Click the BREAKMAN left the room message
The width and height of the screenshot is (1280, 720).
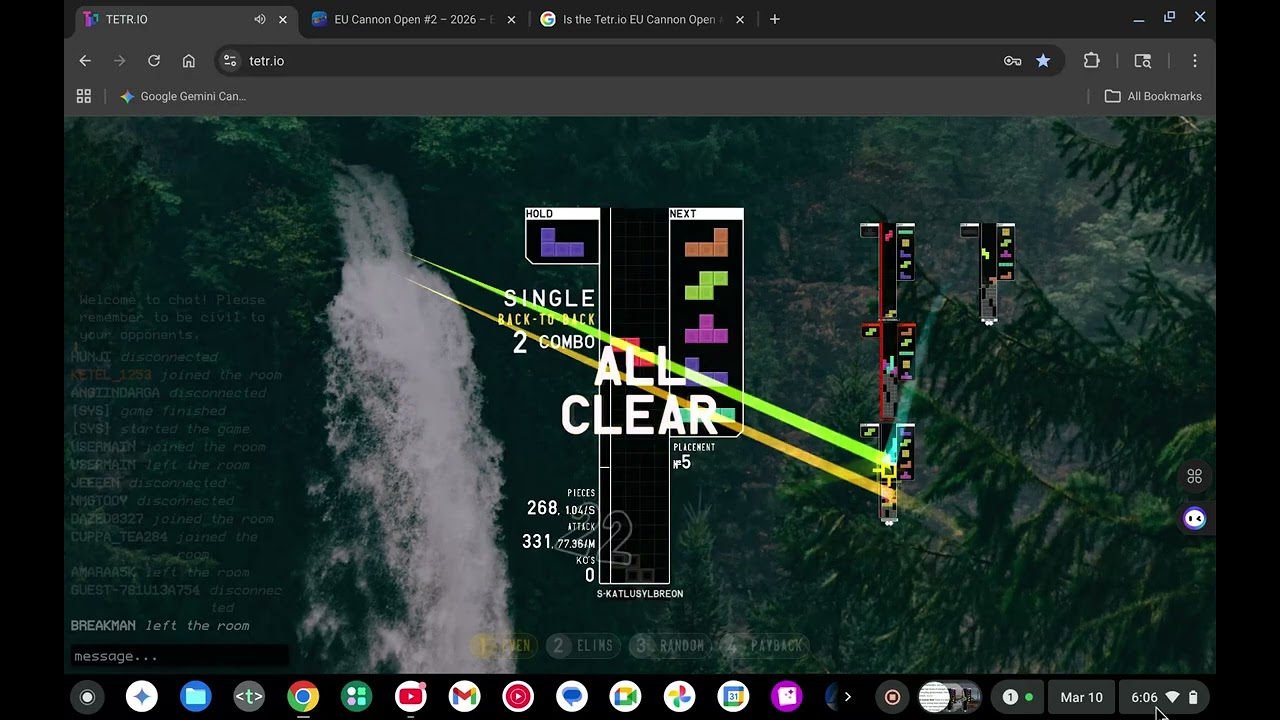(x=160, y=626)
